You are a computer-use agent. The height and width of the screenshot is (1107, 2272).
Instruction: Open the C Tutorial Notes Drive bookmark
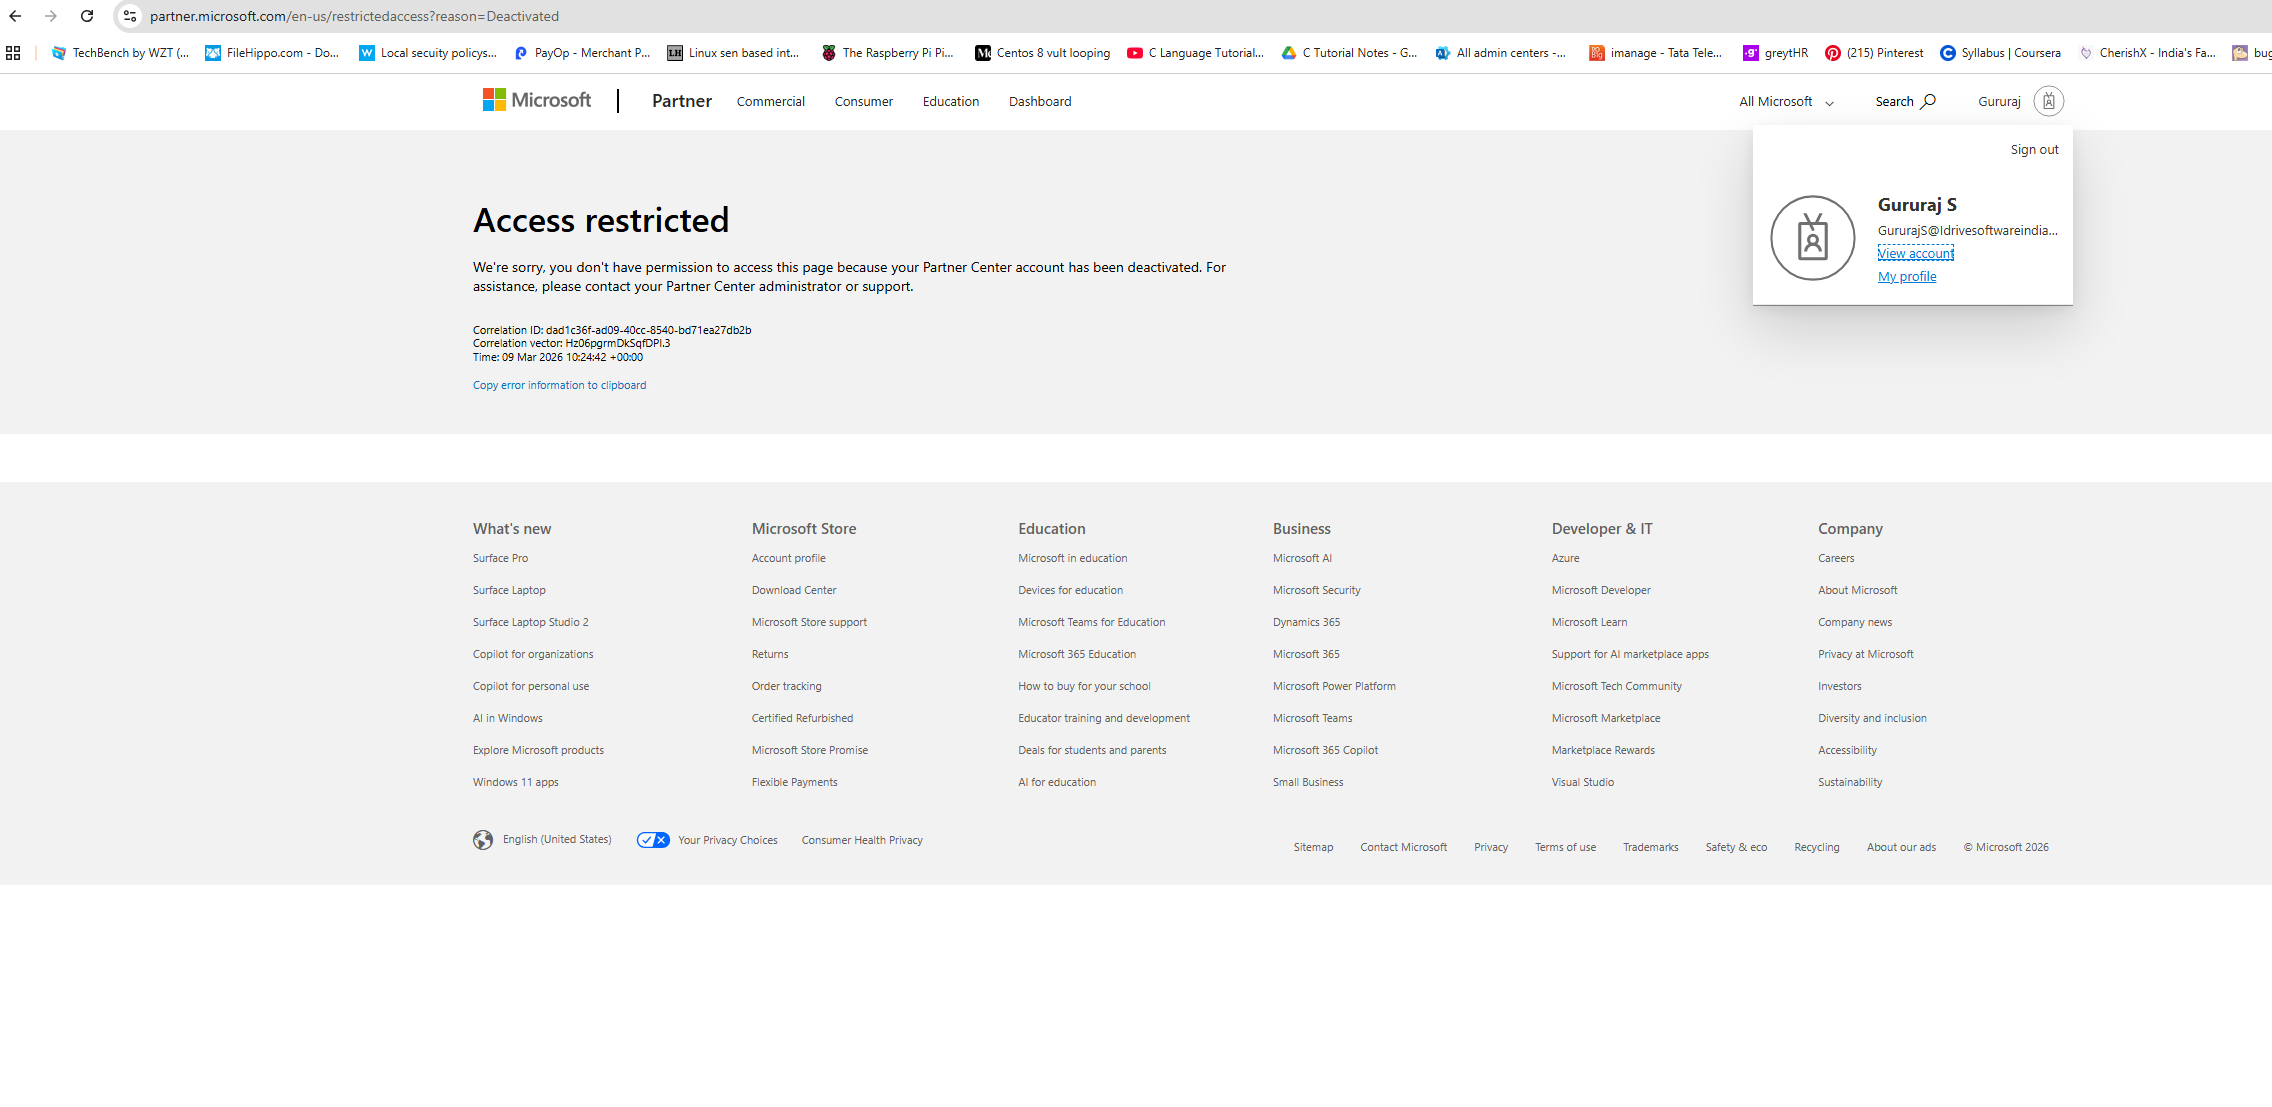pyautogui.click(x=1350, y=53)
